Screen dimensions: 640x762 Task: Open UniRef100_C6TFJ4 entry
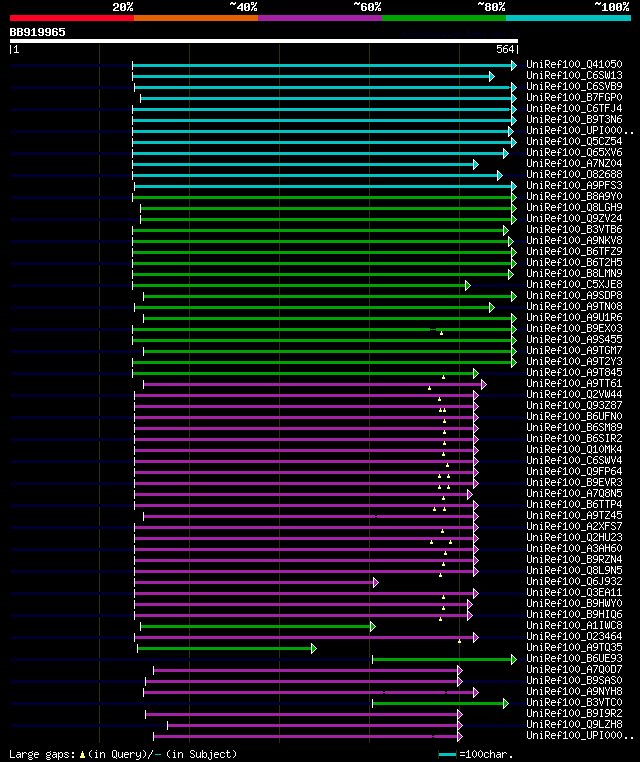574,108
